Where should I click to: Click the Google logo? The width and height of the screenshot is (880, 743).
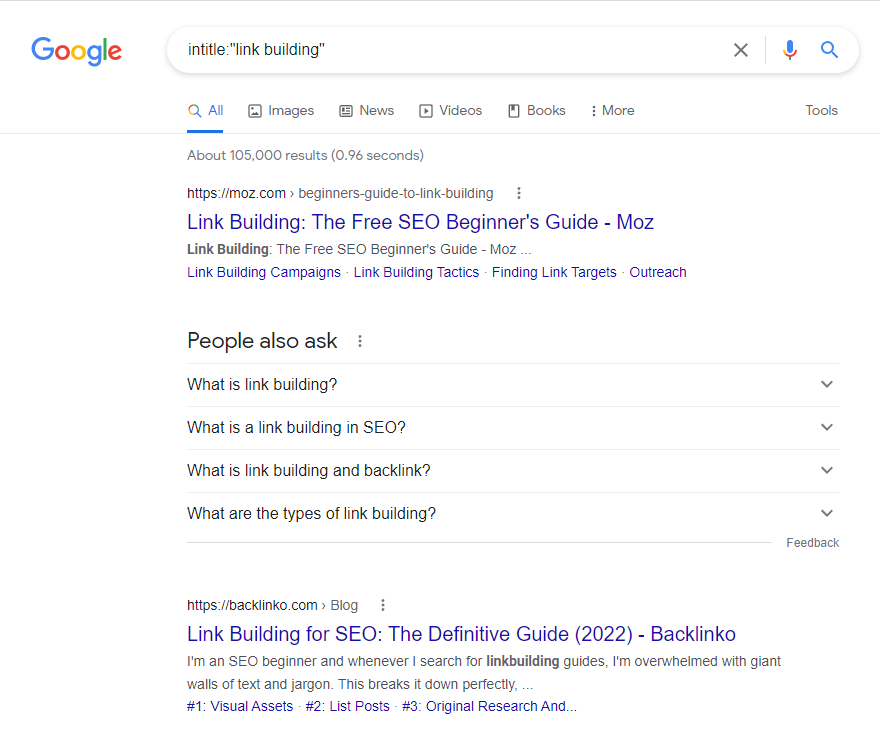[76, 50]
